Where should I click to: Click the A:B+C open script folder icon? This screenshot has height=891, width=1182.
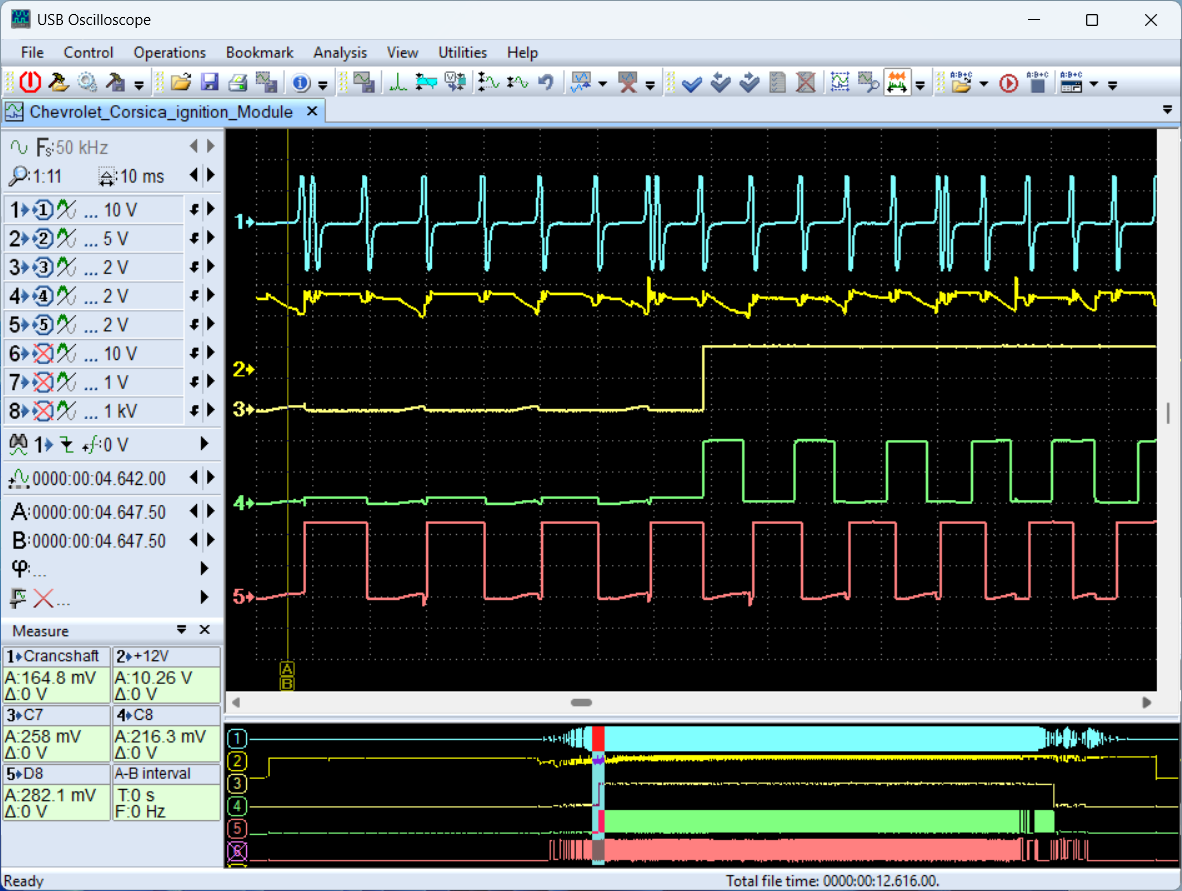tap(961, 82)
